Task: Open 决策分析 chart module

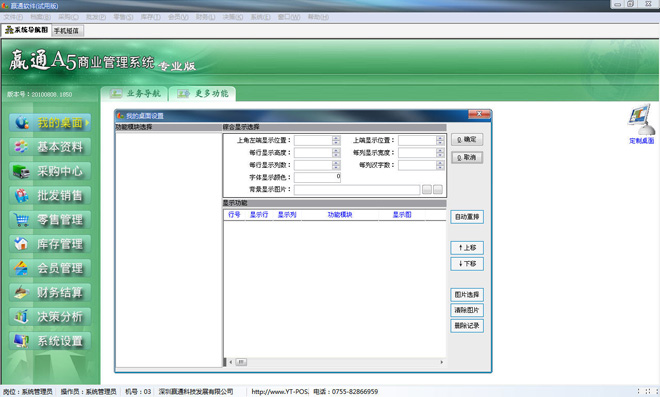Action: (50, 317)
